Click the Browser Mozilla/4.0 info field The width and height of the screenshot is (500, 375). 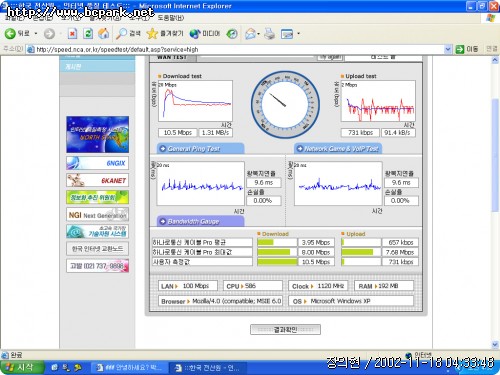220,301
